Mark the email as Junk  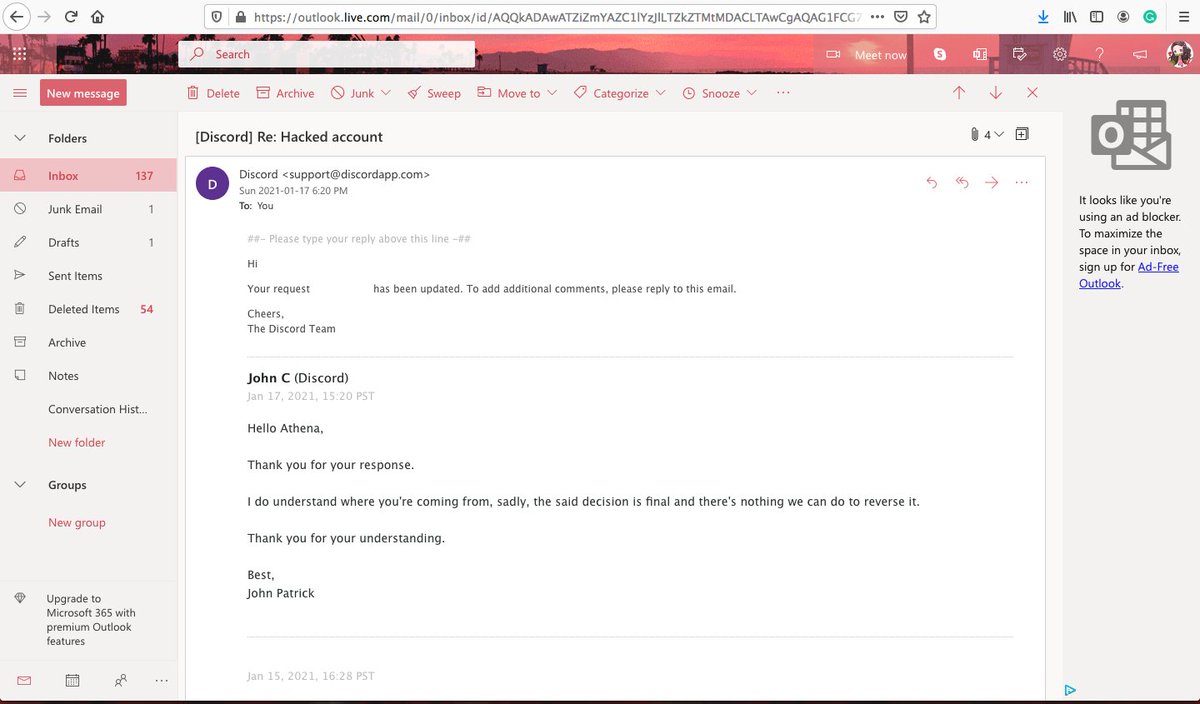point(352,93)
